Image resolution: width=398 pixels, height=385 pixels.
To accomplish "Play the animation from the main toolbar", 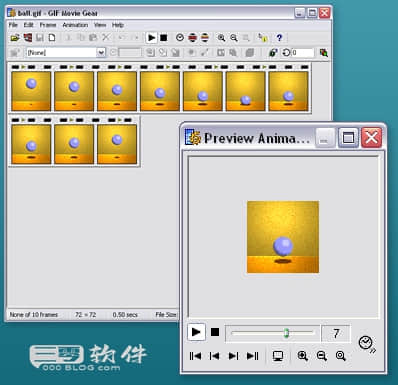I will pyautogui.click(x=151, y=38).
